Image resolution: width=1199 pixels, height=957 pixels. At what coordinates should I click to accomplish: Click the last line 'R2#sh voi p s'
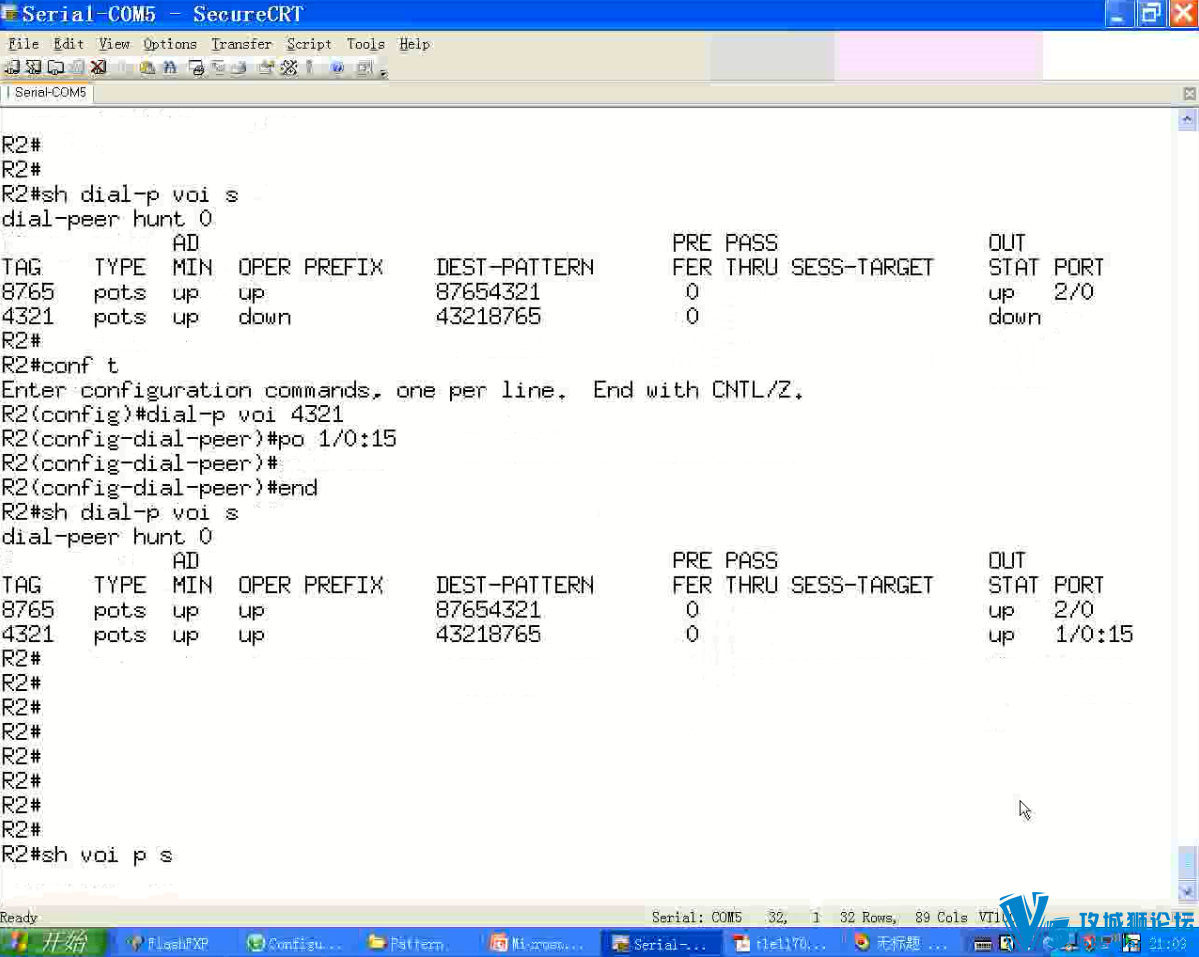pyautogui.click(x=87, y=855)
